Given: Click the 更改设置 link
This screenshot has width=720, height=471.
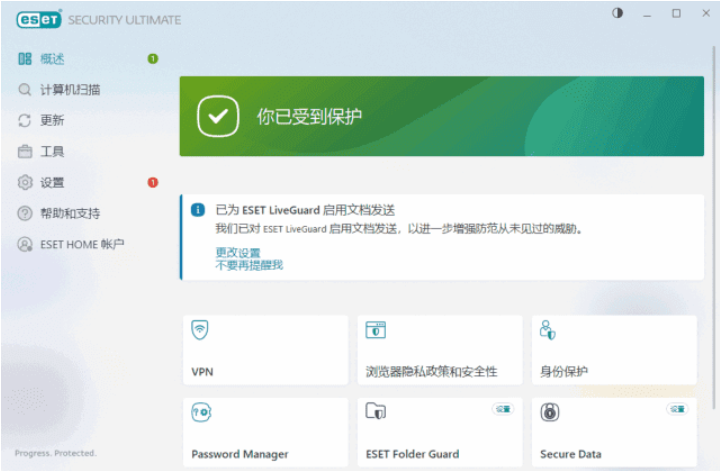Looking at the screenshot, I should coord(238,252).
